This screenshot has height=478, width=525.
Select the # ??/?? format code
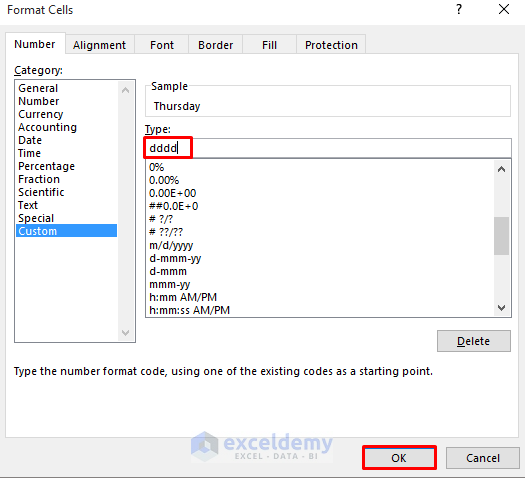pos(320,232)
